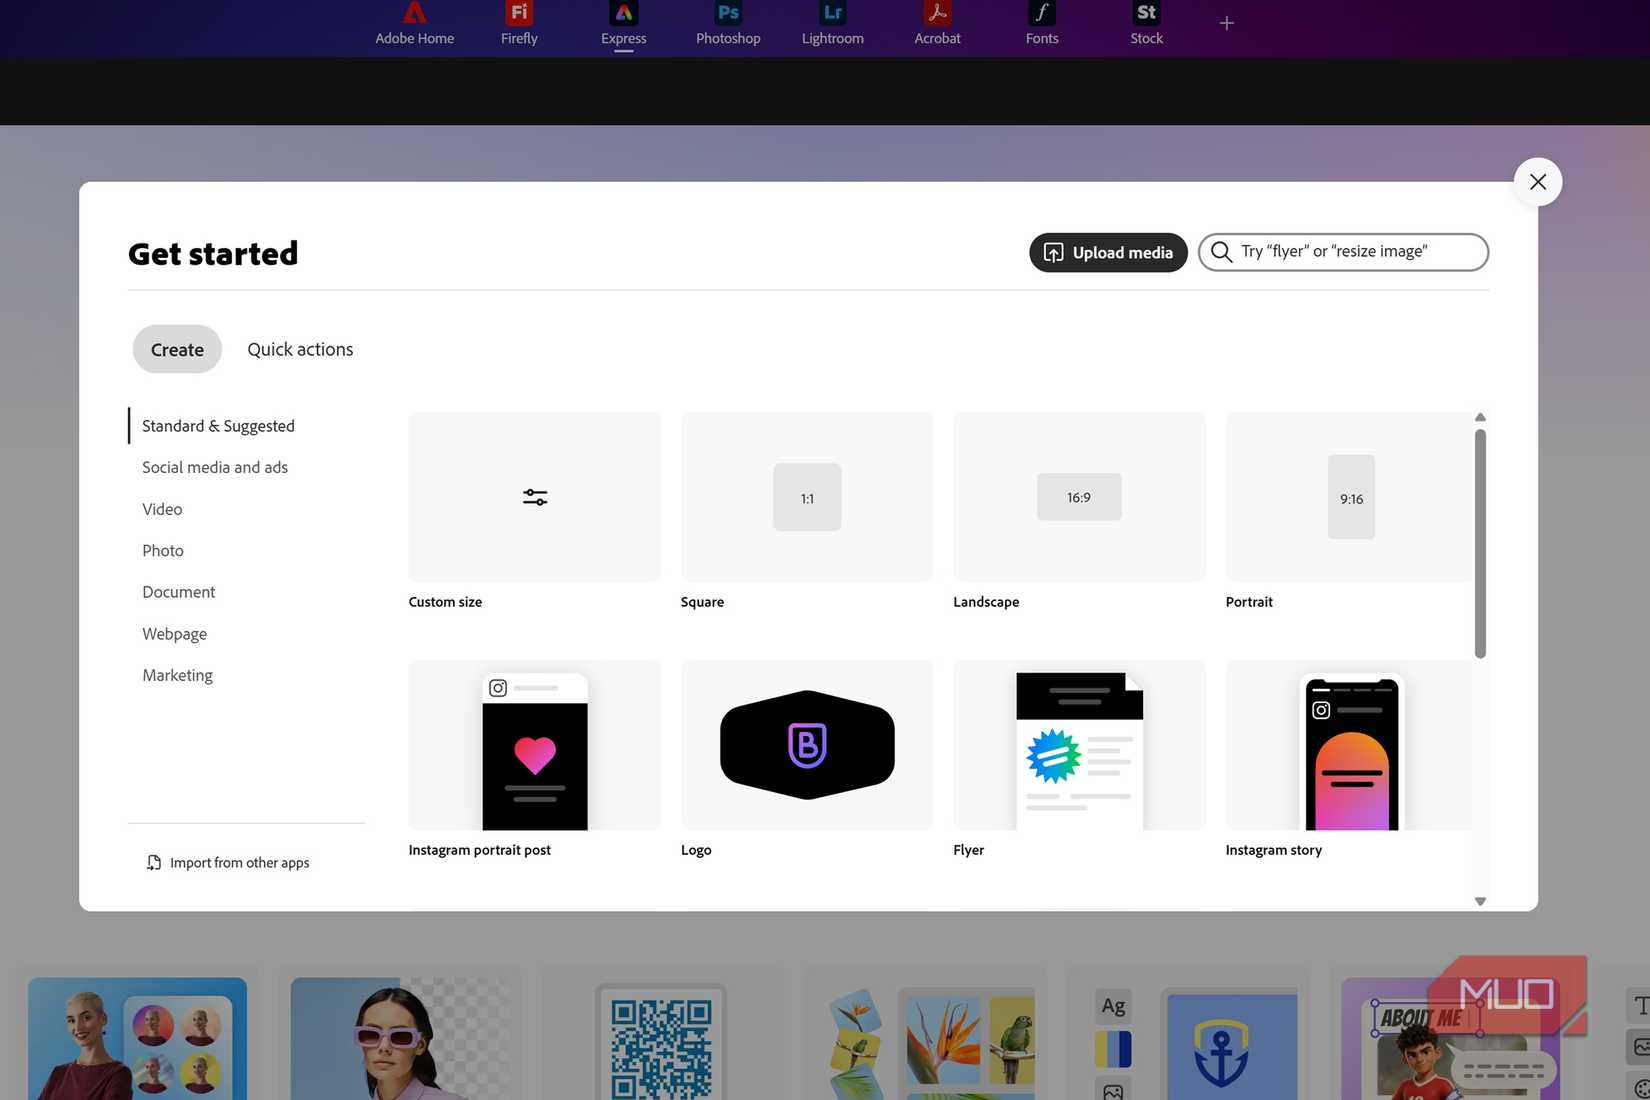Click scrollbar up arrow in dialog
Screen dimensions: 1650x1100
click(1480, 417)
